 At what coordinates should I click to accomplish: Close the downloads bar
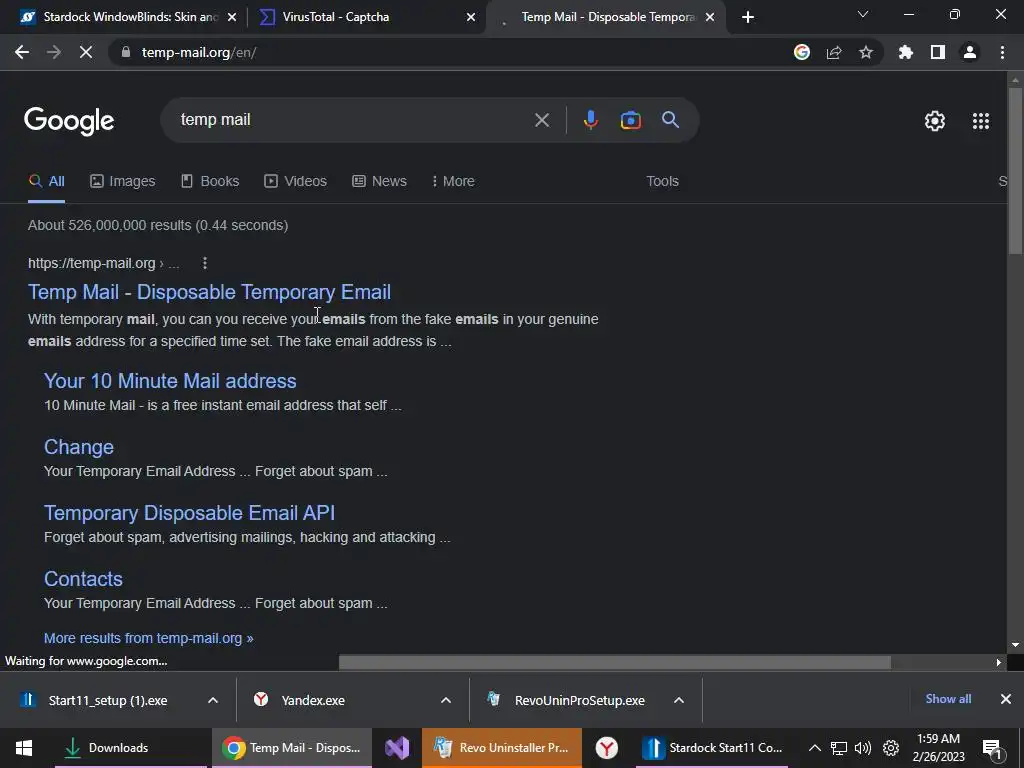1006,699
